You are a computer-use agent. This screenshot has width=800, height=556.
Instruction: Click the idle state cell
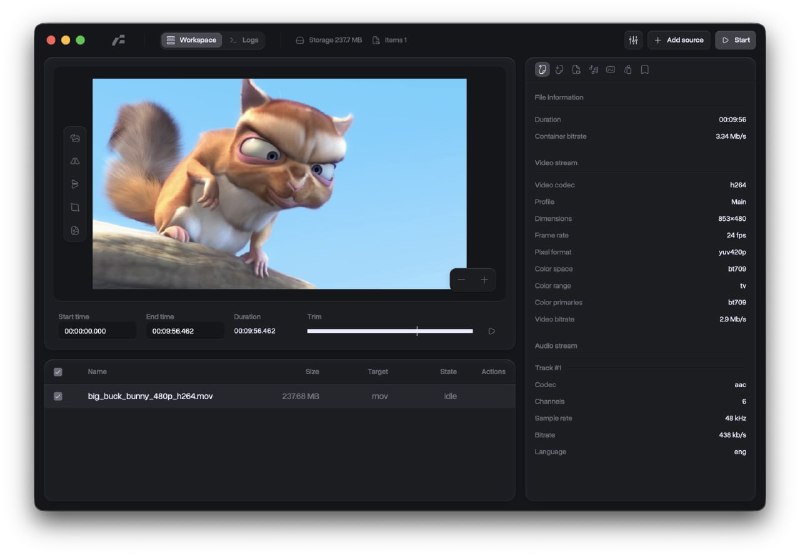pyautogui.click(x=450, y=396)
